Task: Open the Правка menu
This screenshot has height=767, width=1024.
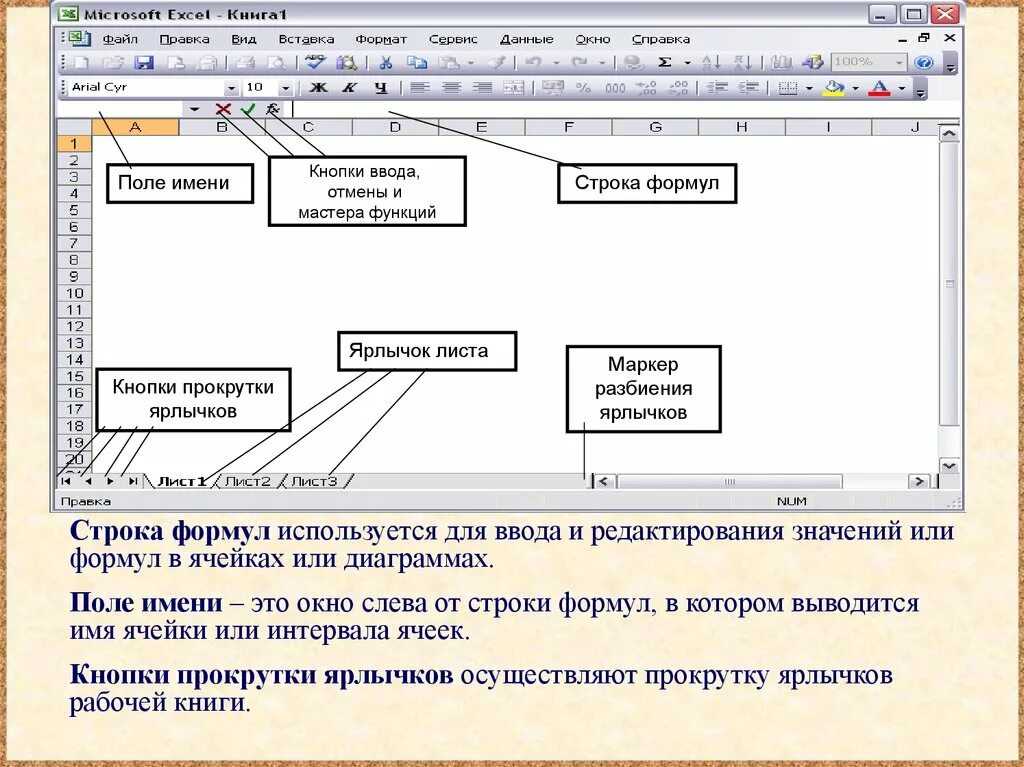Action: point(184,39)
